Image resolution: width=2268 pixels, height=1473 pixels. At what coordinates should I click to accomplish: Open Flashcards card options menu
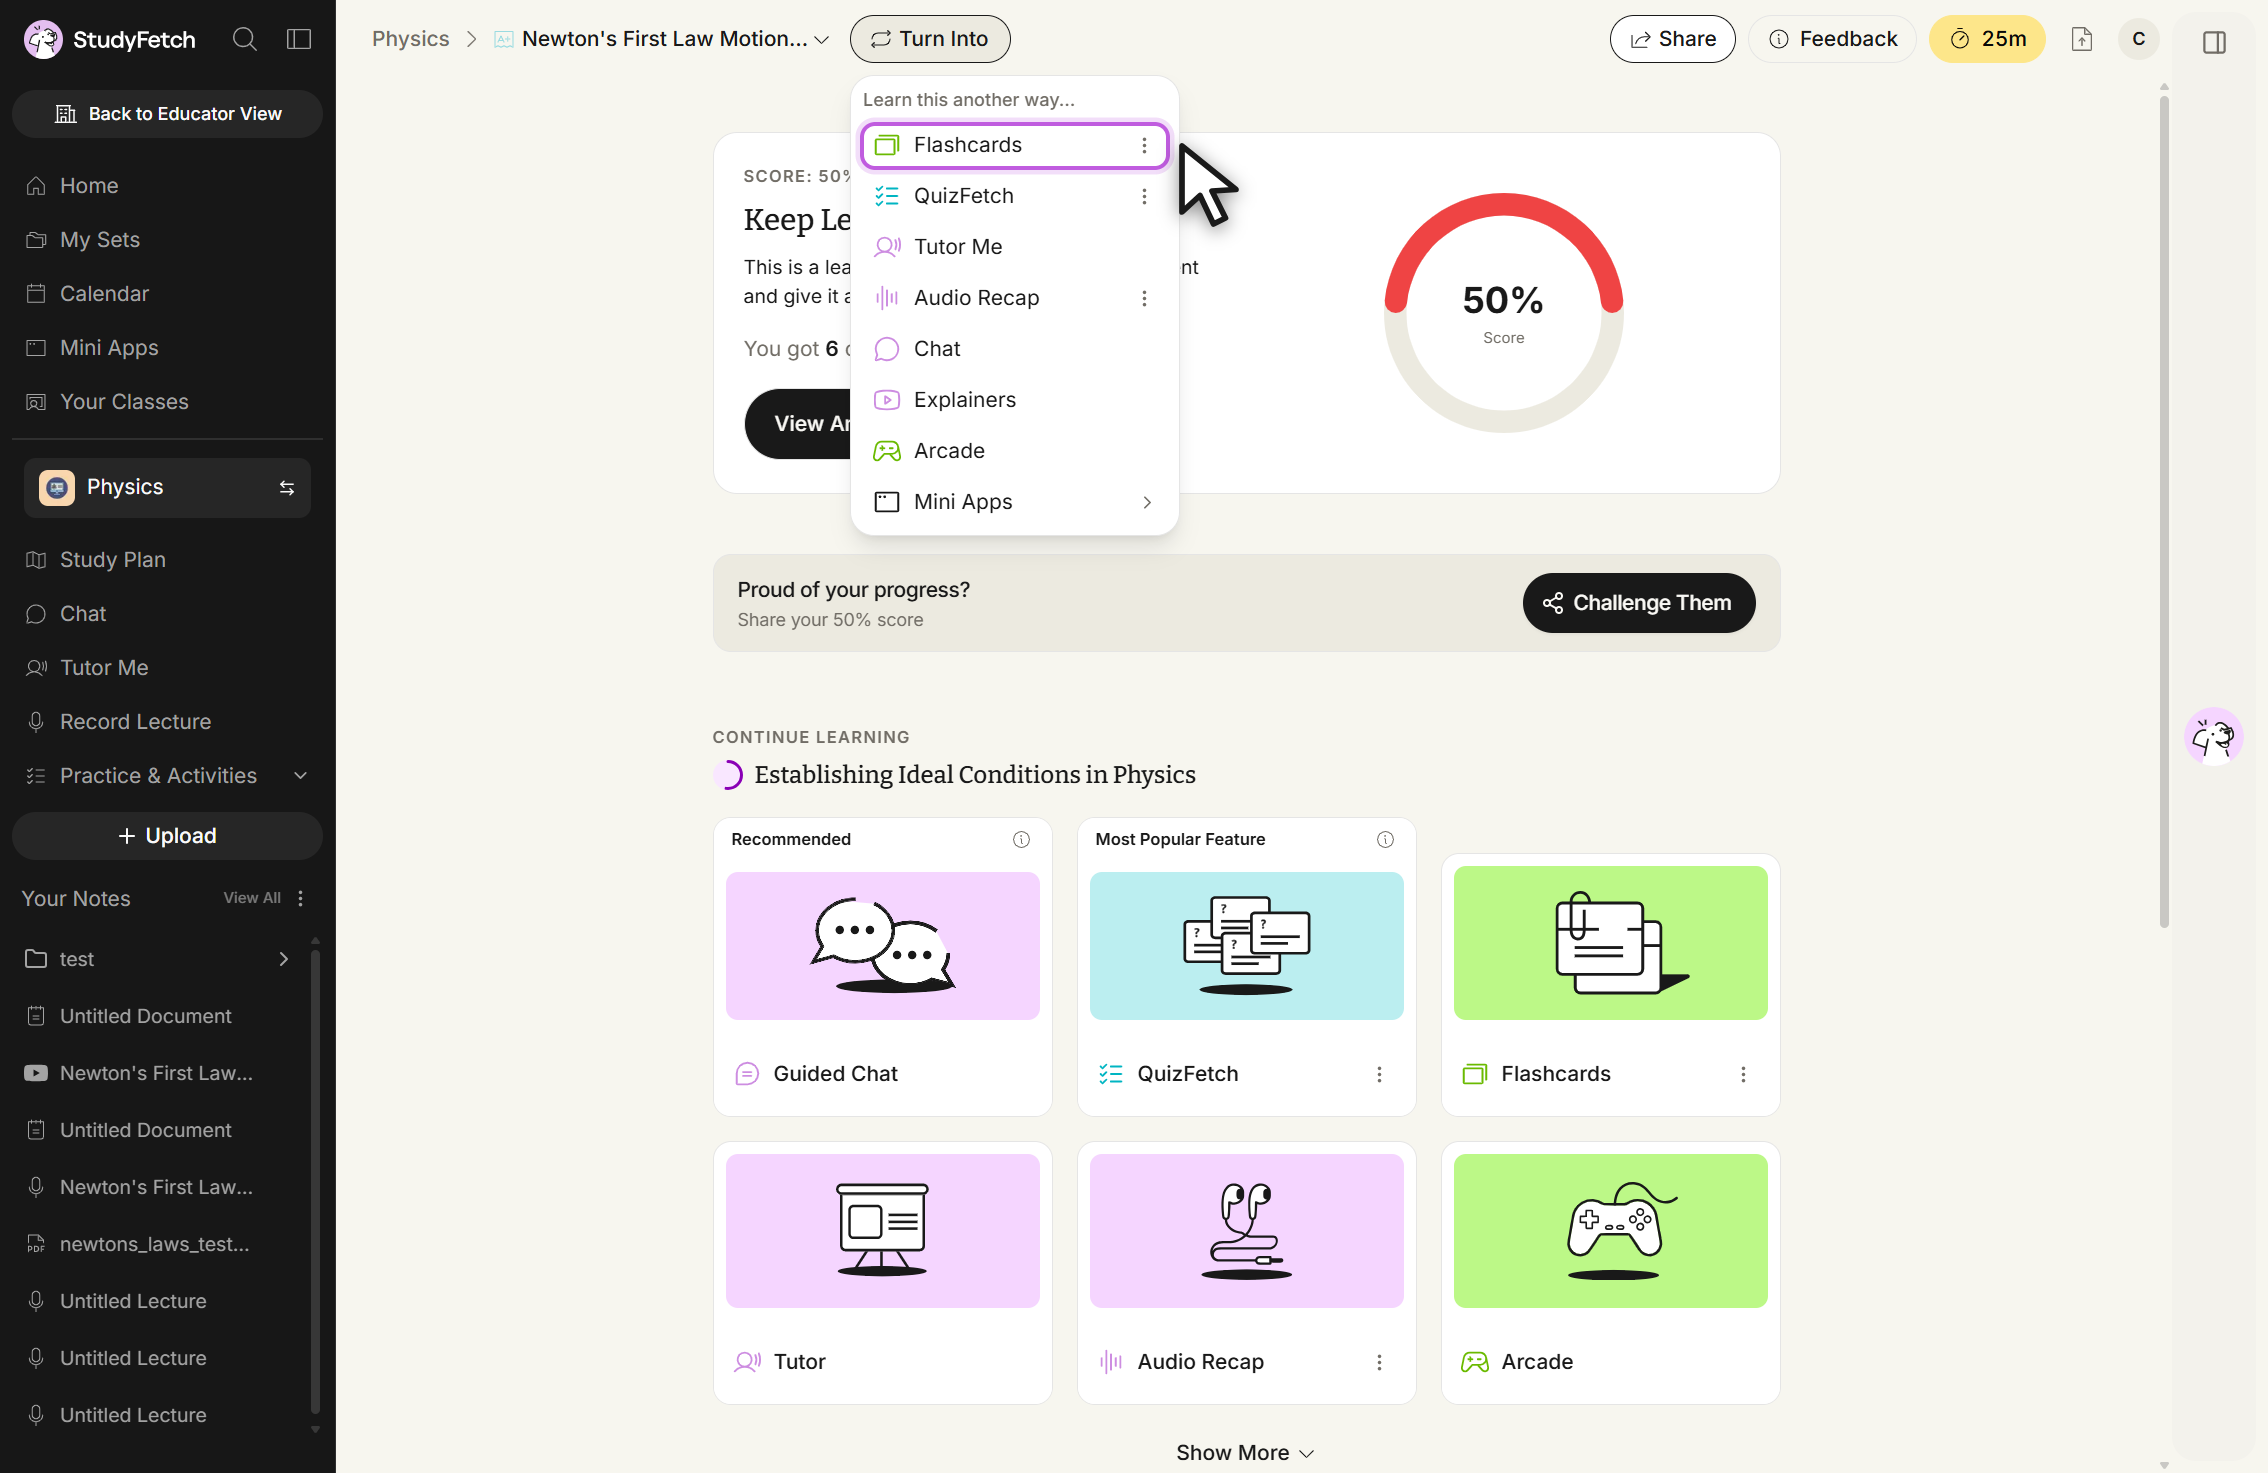coord(1743,1074)
